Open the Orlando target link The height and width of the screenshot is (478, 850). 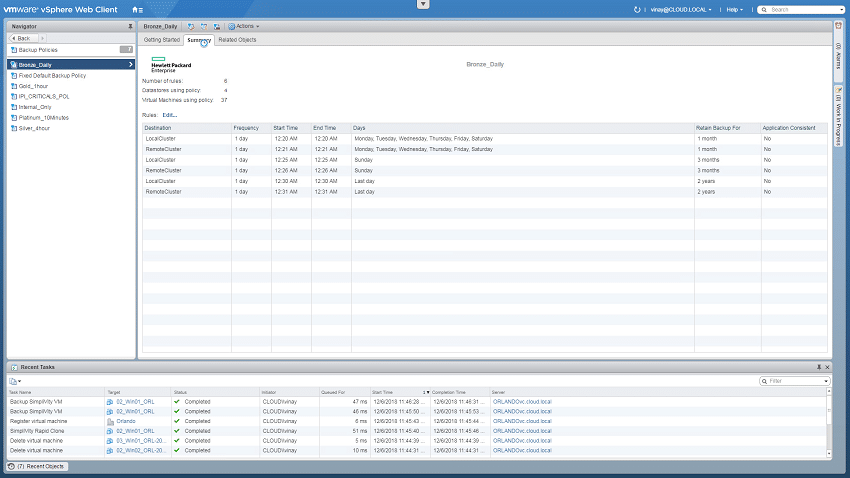[x=126, y=421]
